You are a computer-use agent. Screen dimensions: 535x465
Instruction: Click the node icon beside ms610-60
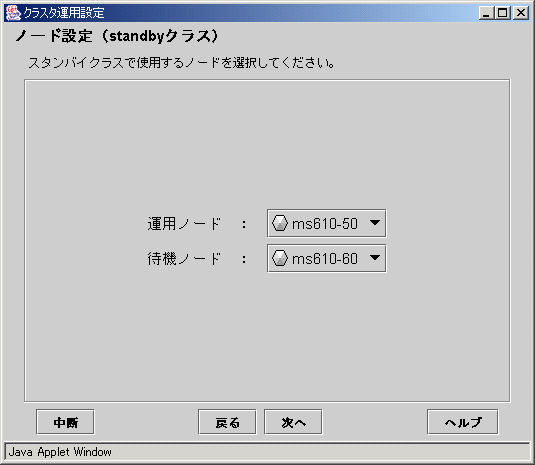pos(279,258)
